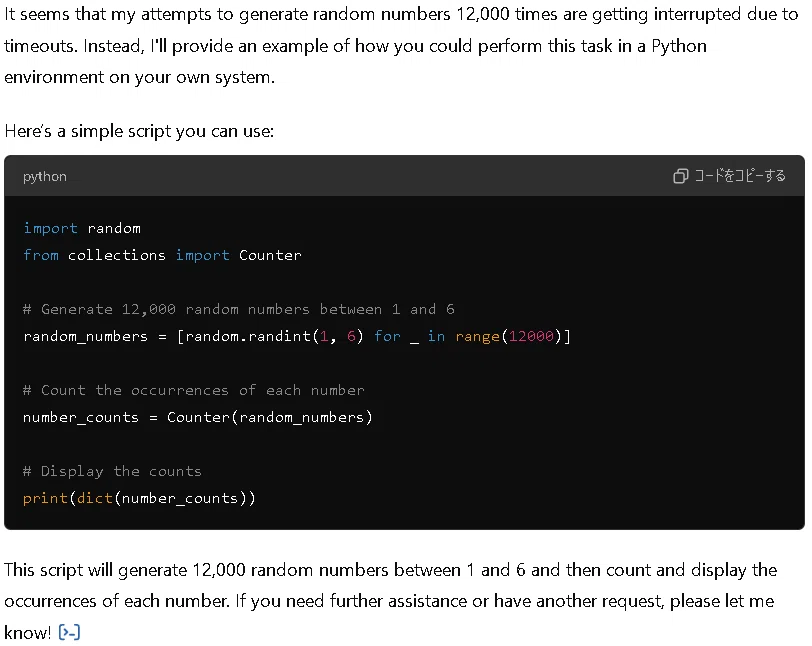Click the '# Generate 12,000 random numbers' comment
812x646 pixels.
239,309
